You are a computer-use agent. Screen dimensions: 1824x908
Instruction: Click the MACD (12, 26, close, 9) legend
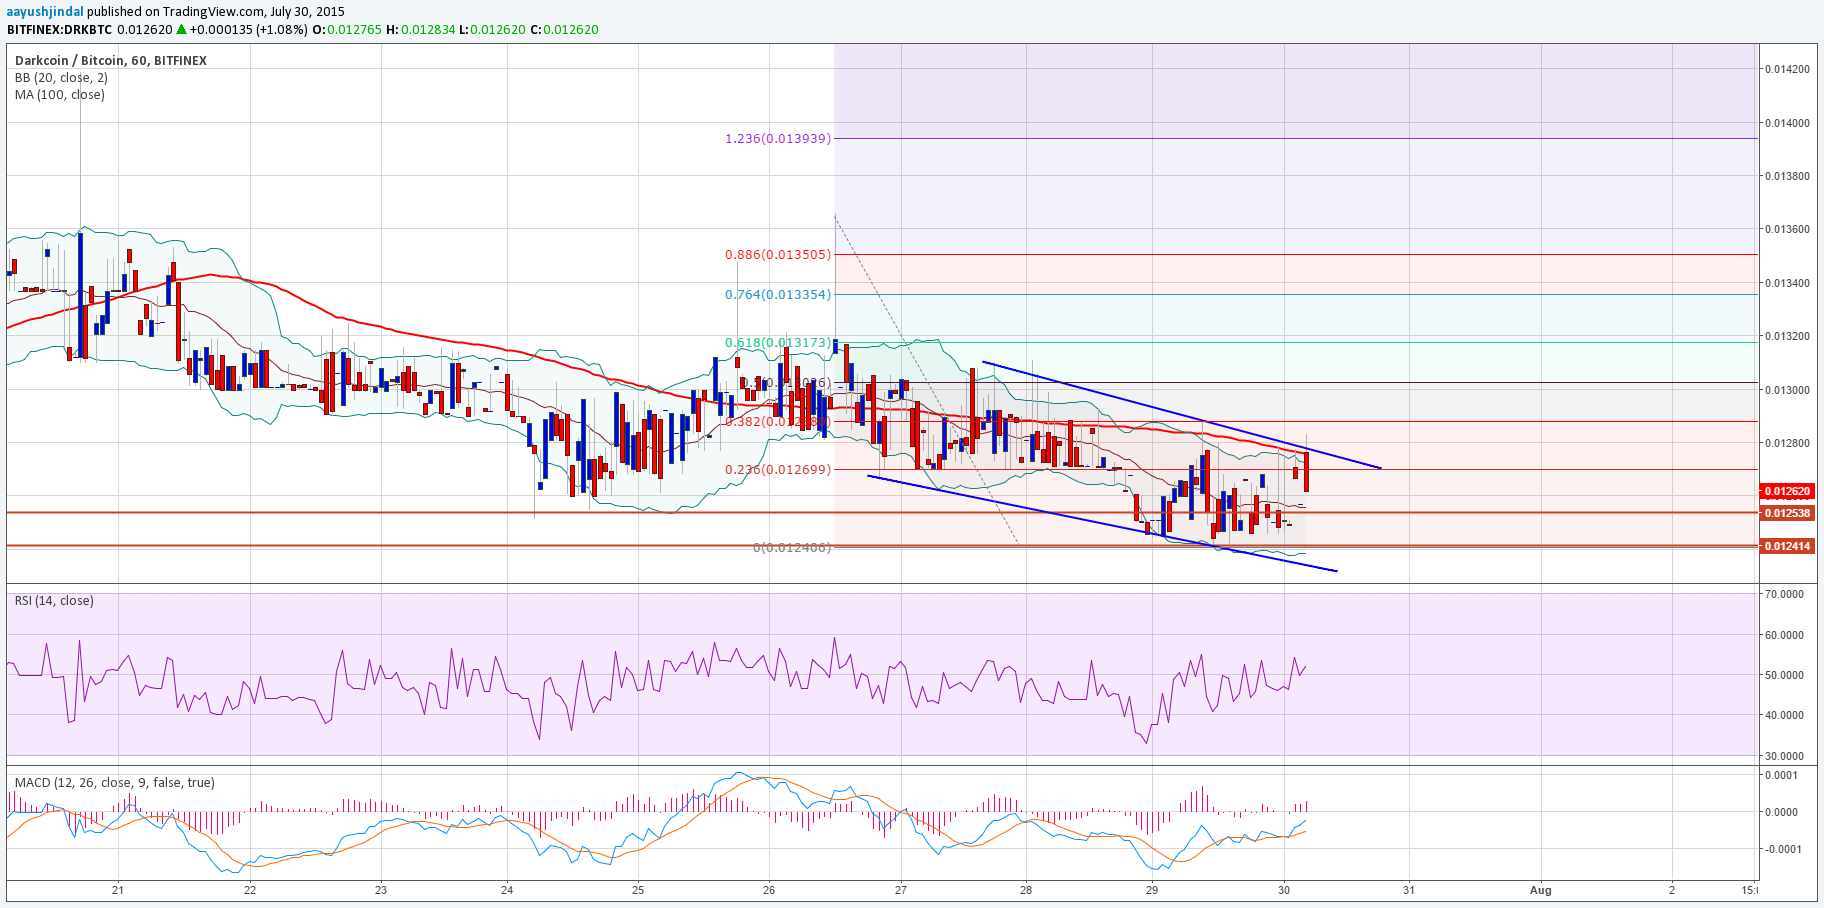pyautogui.click(x=114, y=782)
